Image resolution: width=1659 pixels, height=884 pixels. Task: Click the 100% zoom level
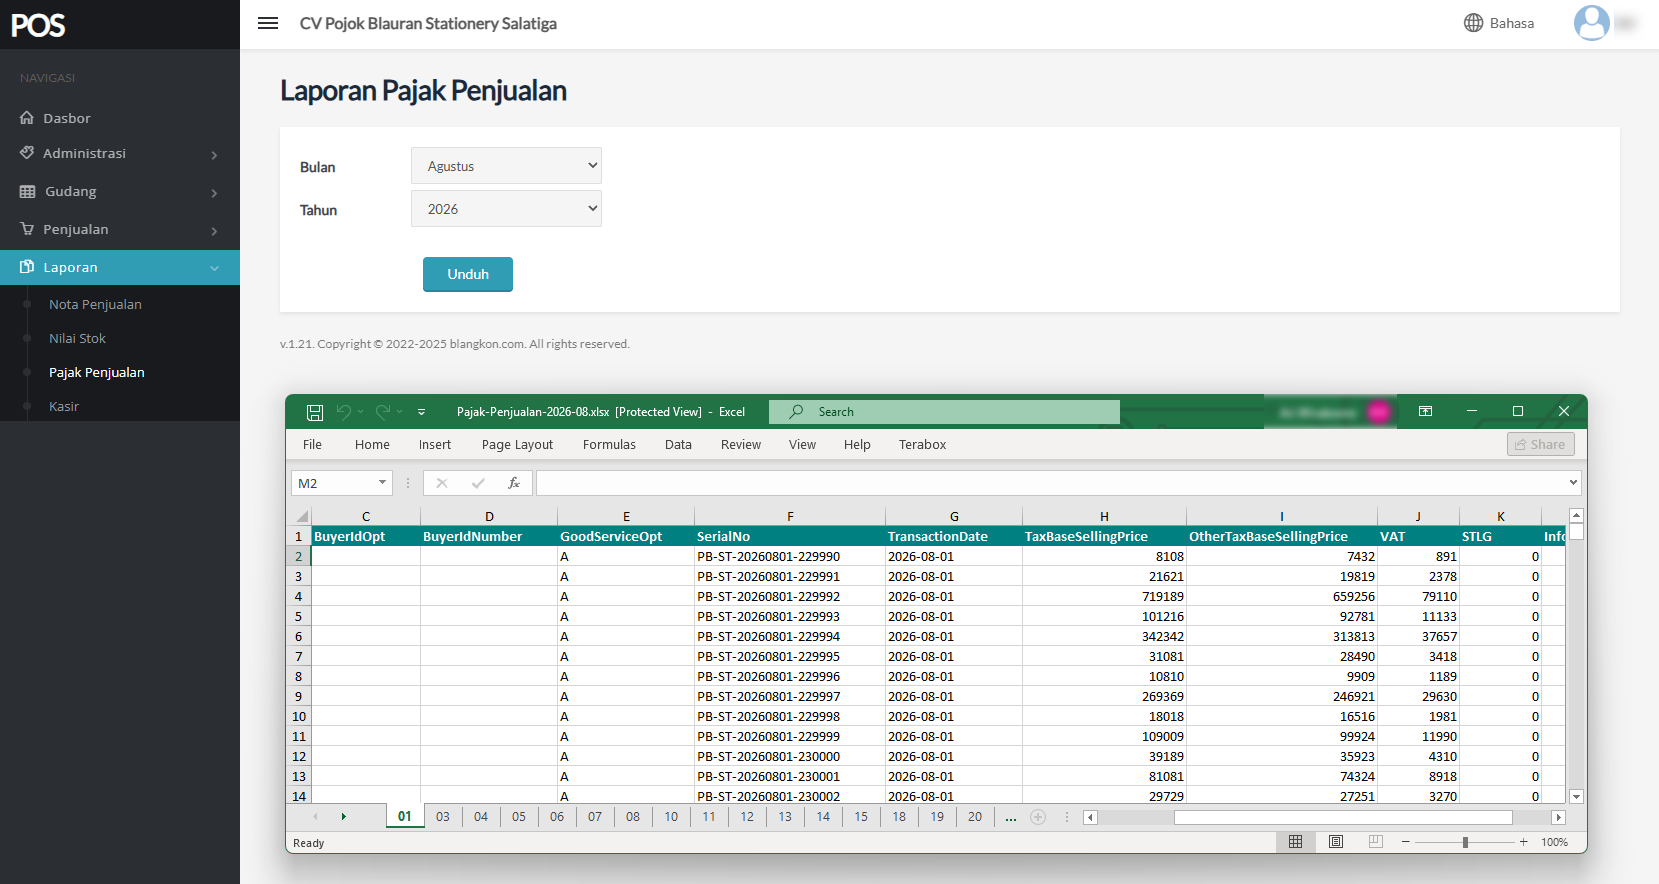pos(1555,842)
